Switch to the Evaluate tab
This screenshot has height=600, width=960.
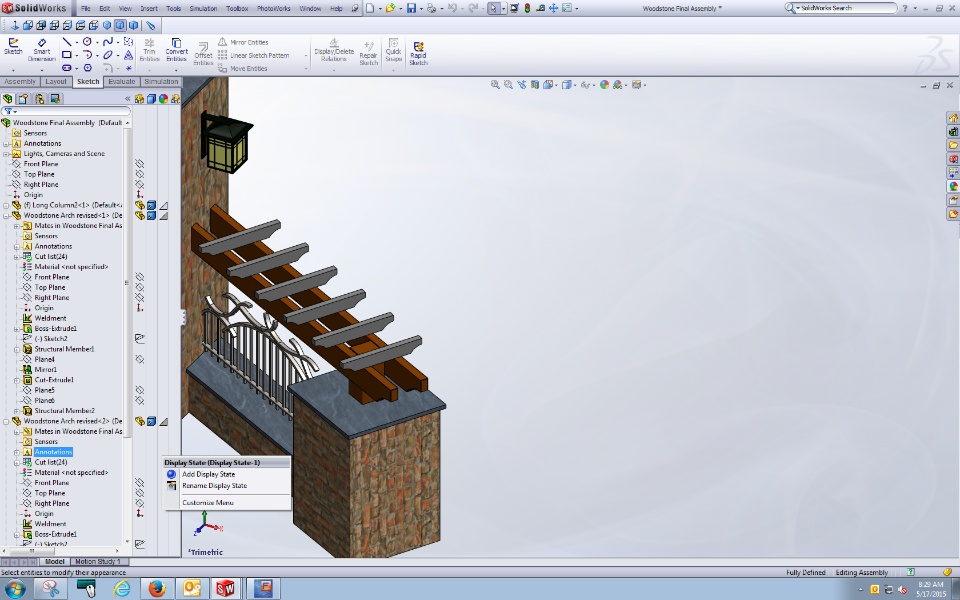(121, 81)
